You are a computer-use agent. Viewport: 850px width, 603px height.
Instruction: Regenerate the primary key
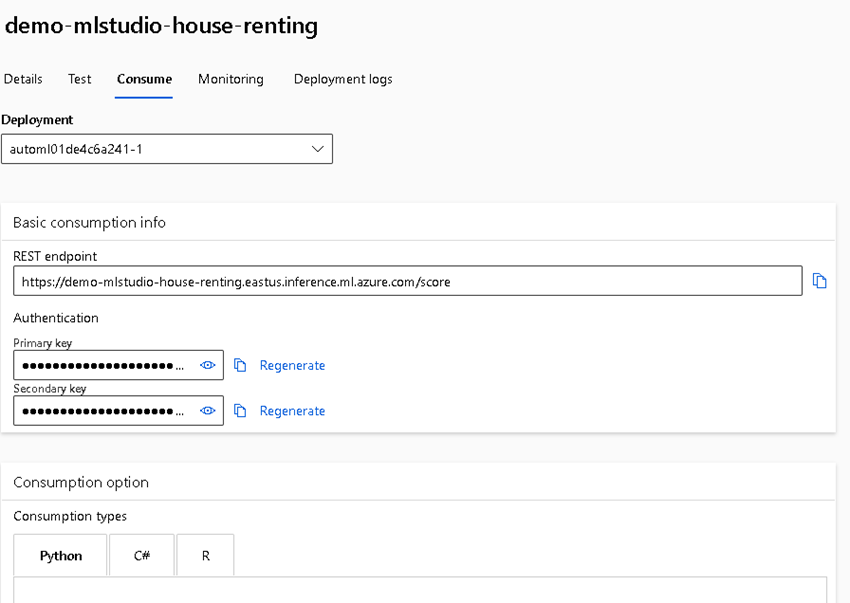tap(292, 365)
